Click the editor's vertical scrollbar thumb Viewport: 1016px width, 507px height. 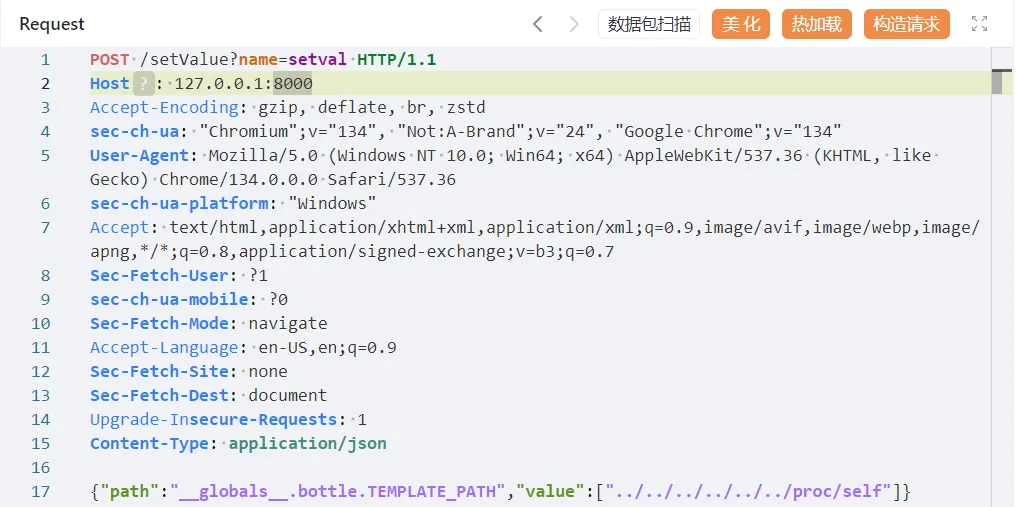click(996, 82)
